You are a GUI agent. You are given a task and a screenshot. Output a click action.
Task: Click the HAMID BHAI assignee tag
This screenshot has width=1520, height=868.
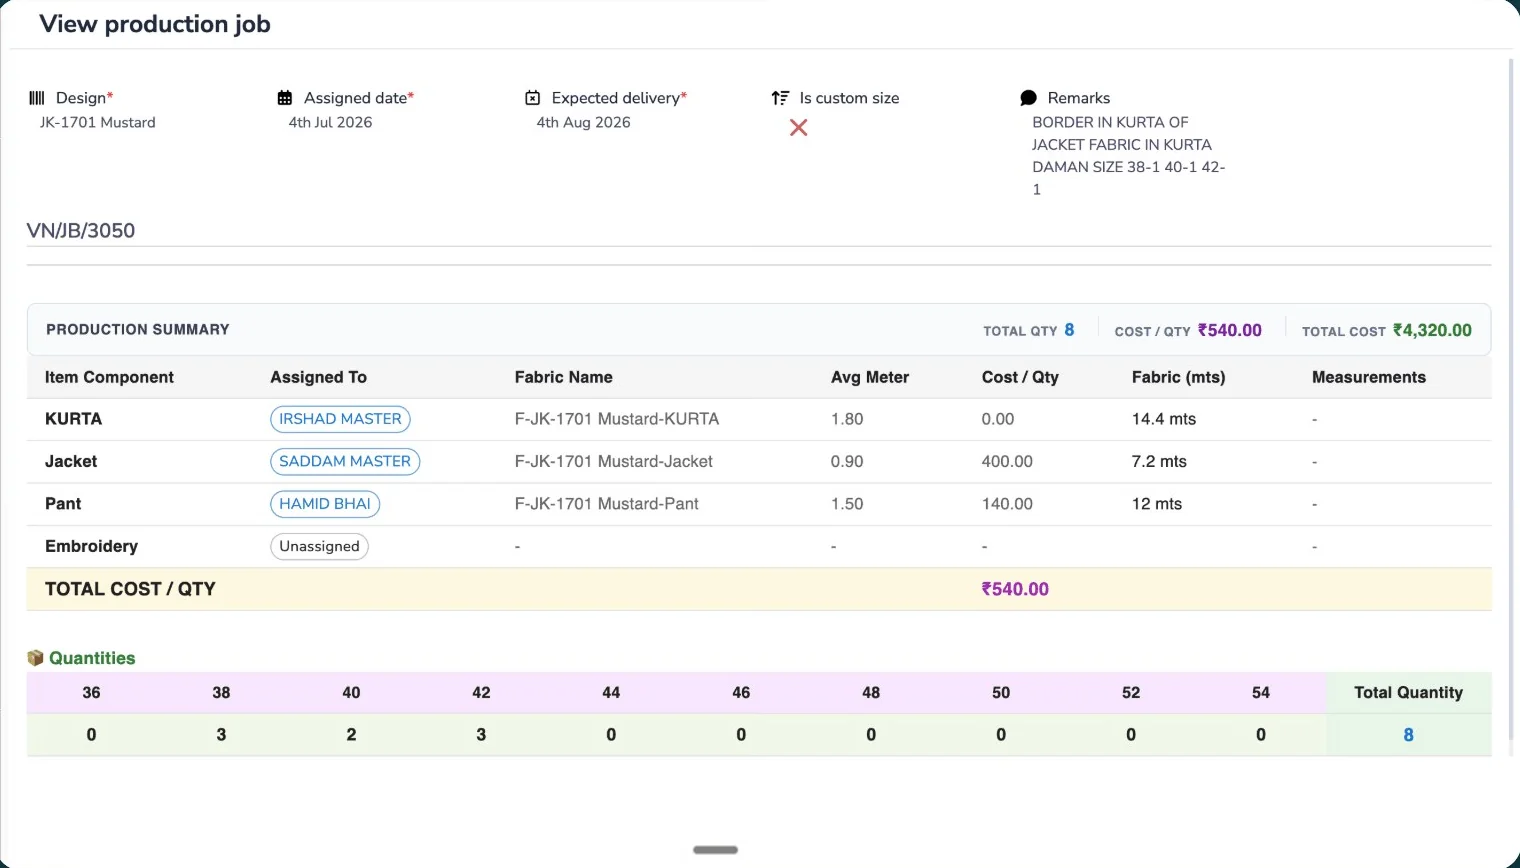325,504
